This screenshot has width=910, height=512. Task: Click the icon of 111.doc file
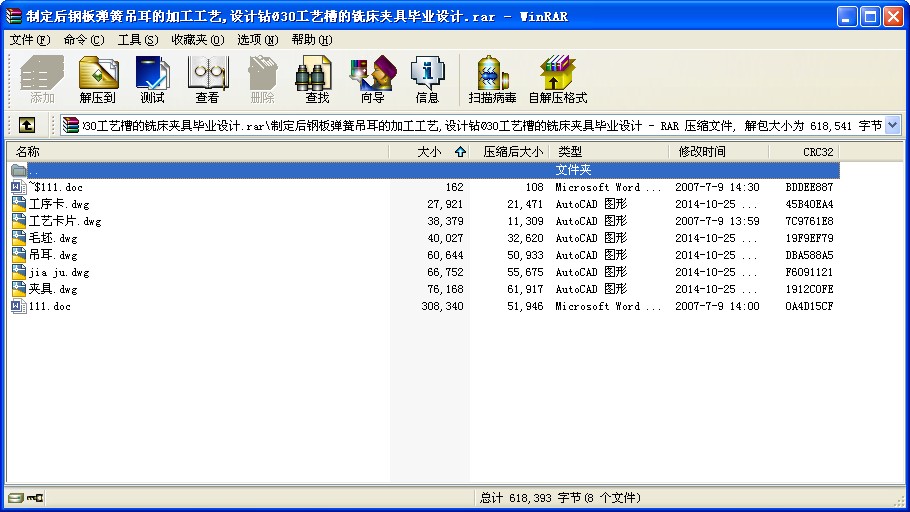[x=19, y=306]
